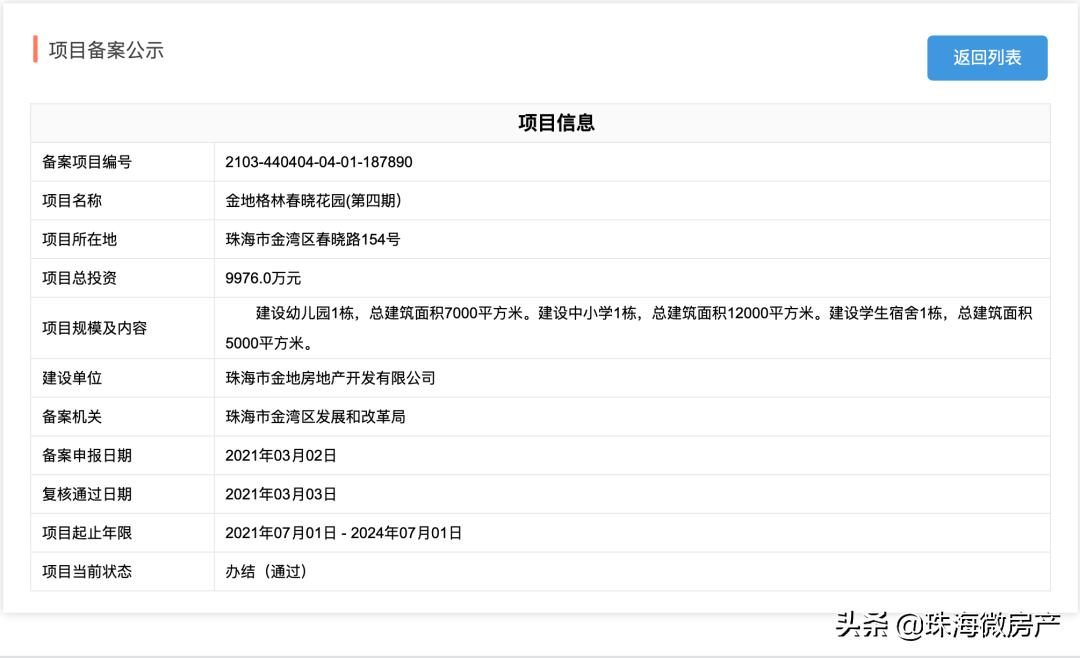Click the 项目当前状态 label cell
Viewport: 1080px width, 658px height.
(x=123, y=571)
